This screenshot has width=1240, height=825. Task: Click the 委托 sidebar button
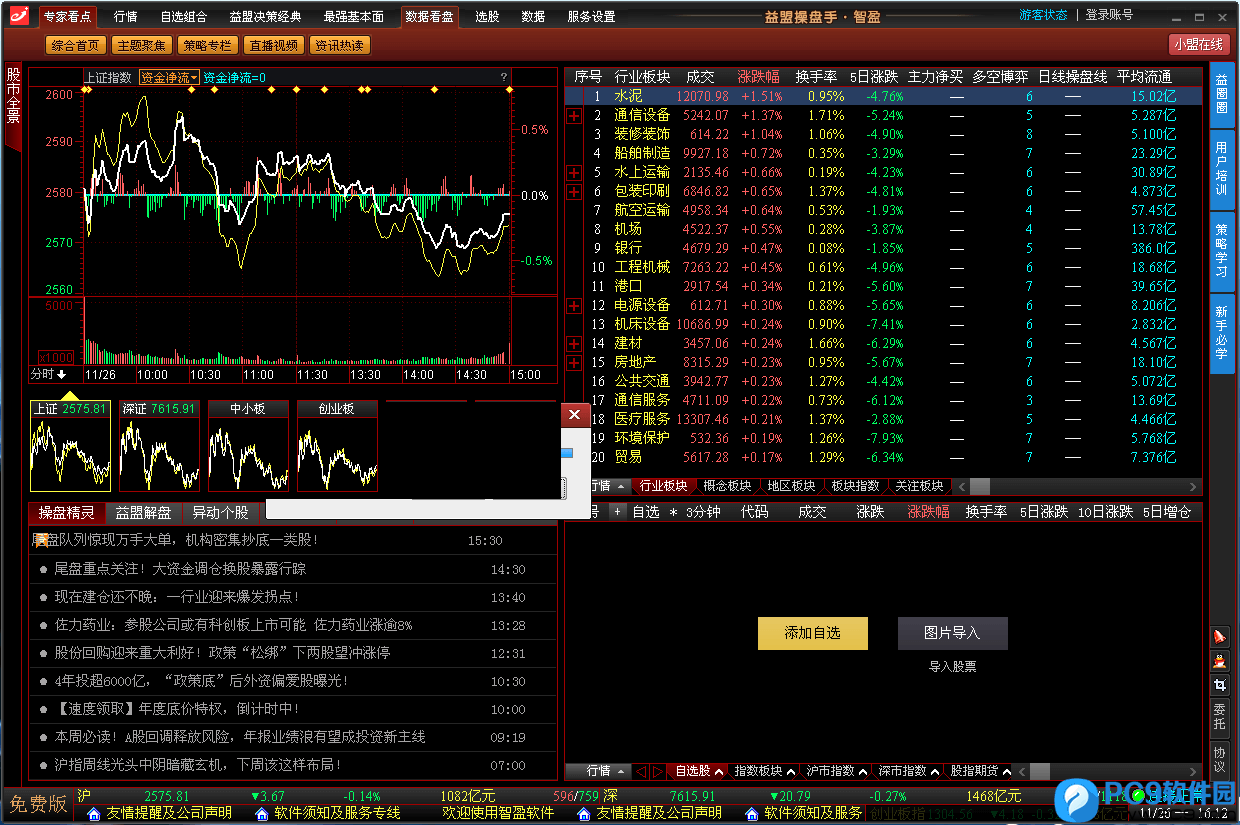(x=1219, y=718)
